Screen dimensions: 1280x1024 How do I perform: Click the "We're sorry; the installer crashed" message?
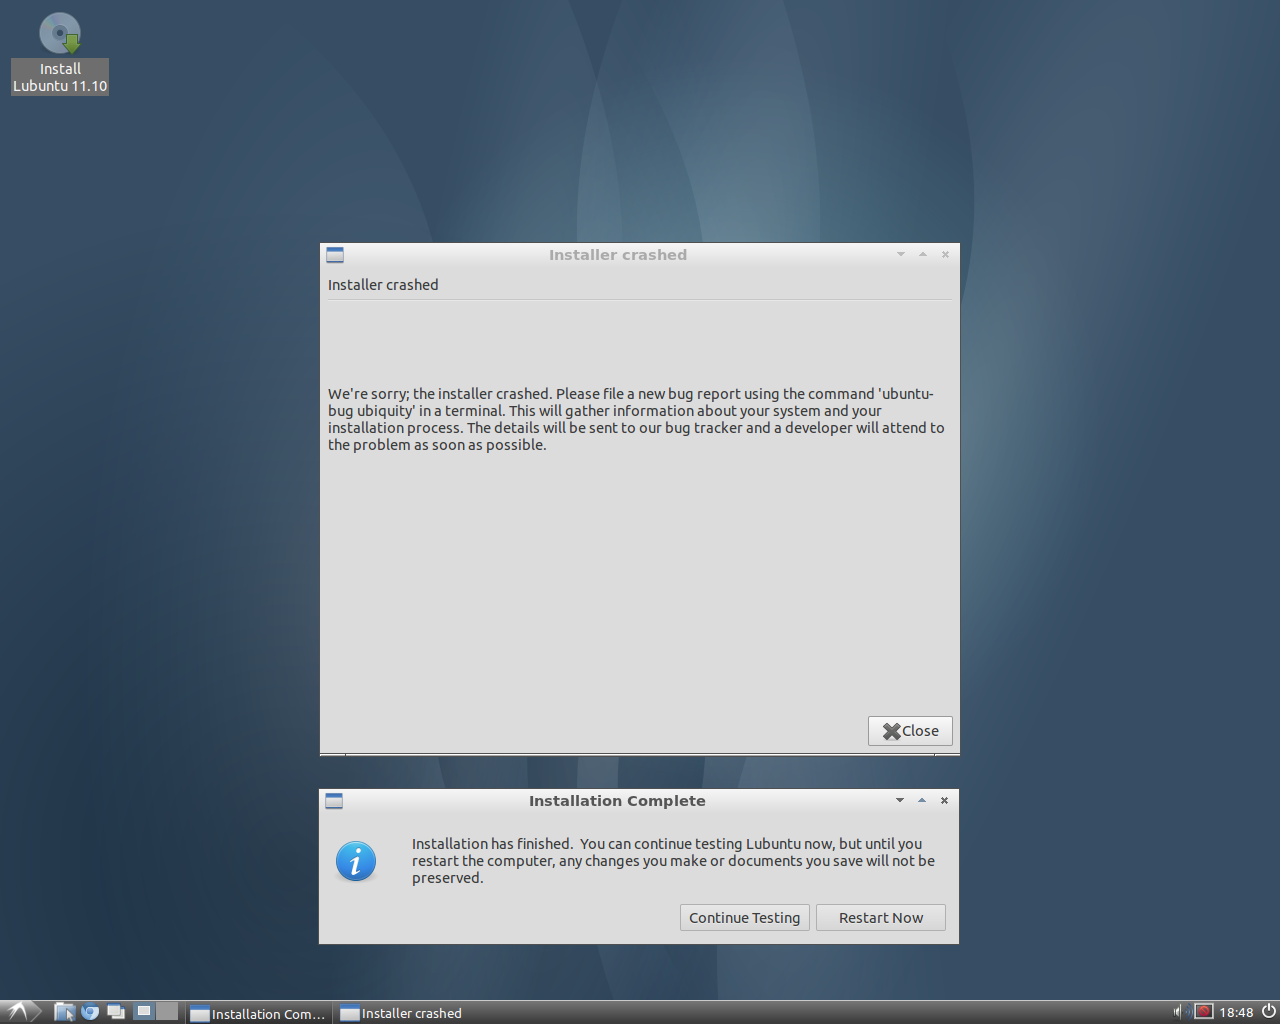click(x=636, y=419)
